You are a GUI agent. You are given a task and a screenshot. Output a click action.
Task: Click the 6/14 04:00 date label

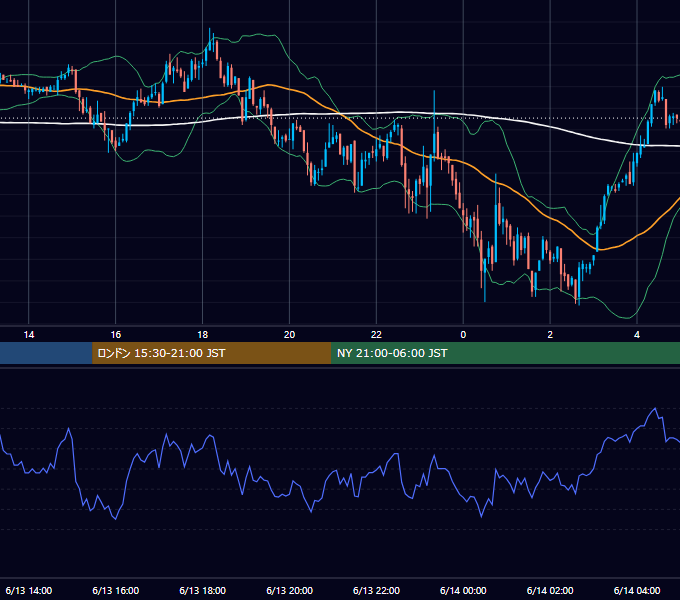(637, 590)
